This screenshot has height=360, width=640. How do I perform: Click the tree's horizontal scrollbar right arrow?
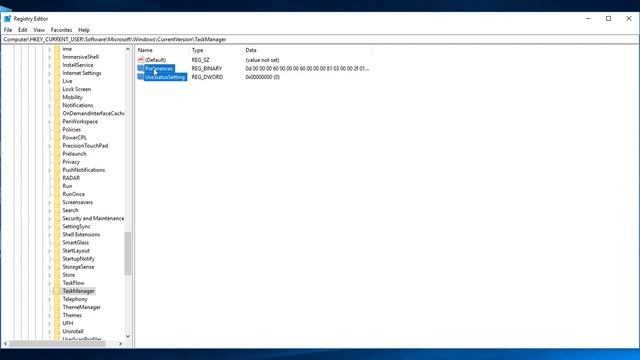pos(120,344)
